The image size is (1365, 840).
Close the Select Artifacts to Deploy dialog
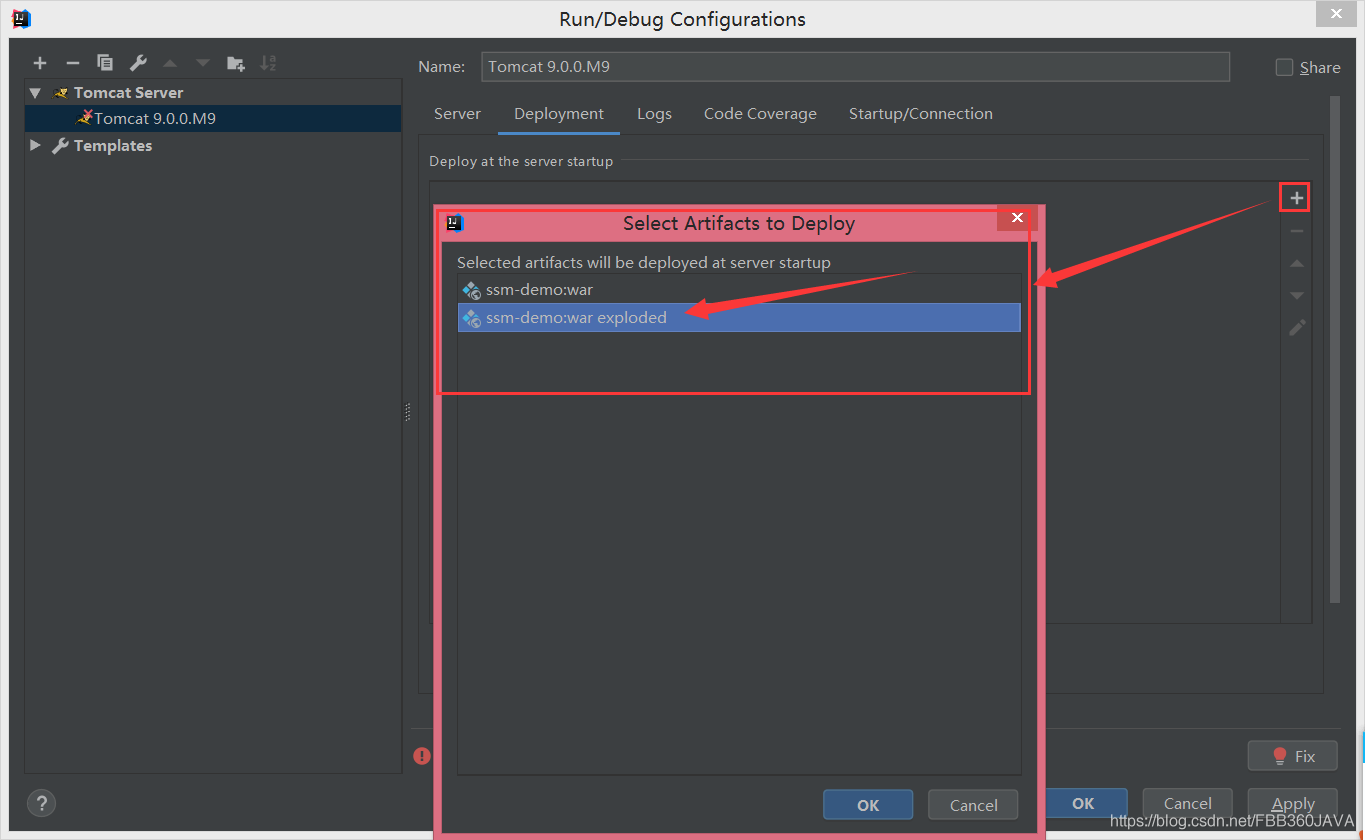coord(1017,218)
